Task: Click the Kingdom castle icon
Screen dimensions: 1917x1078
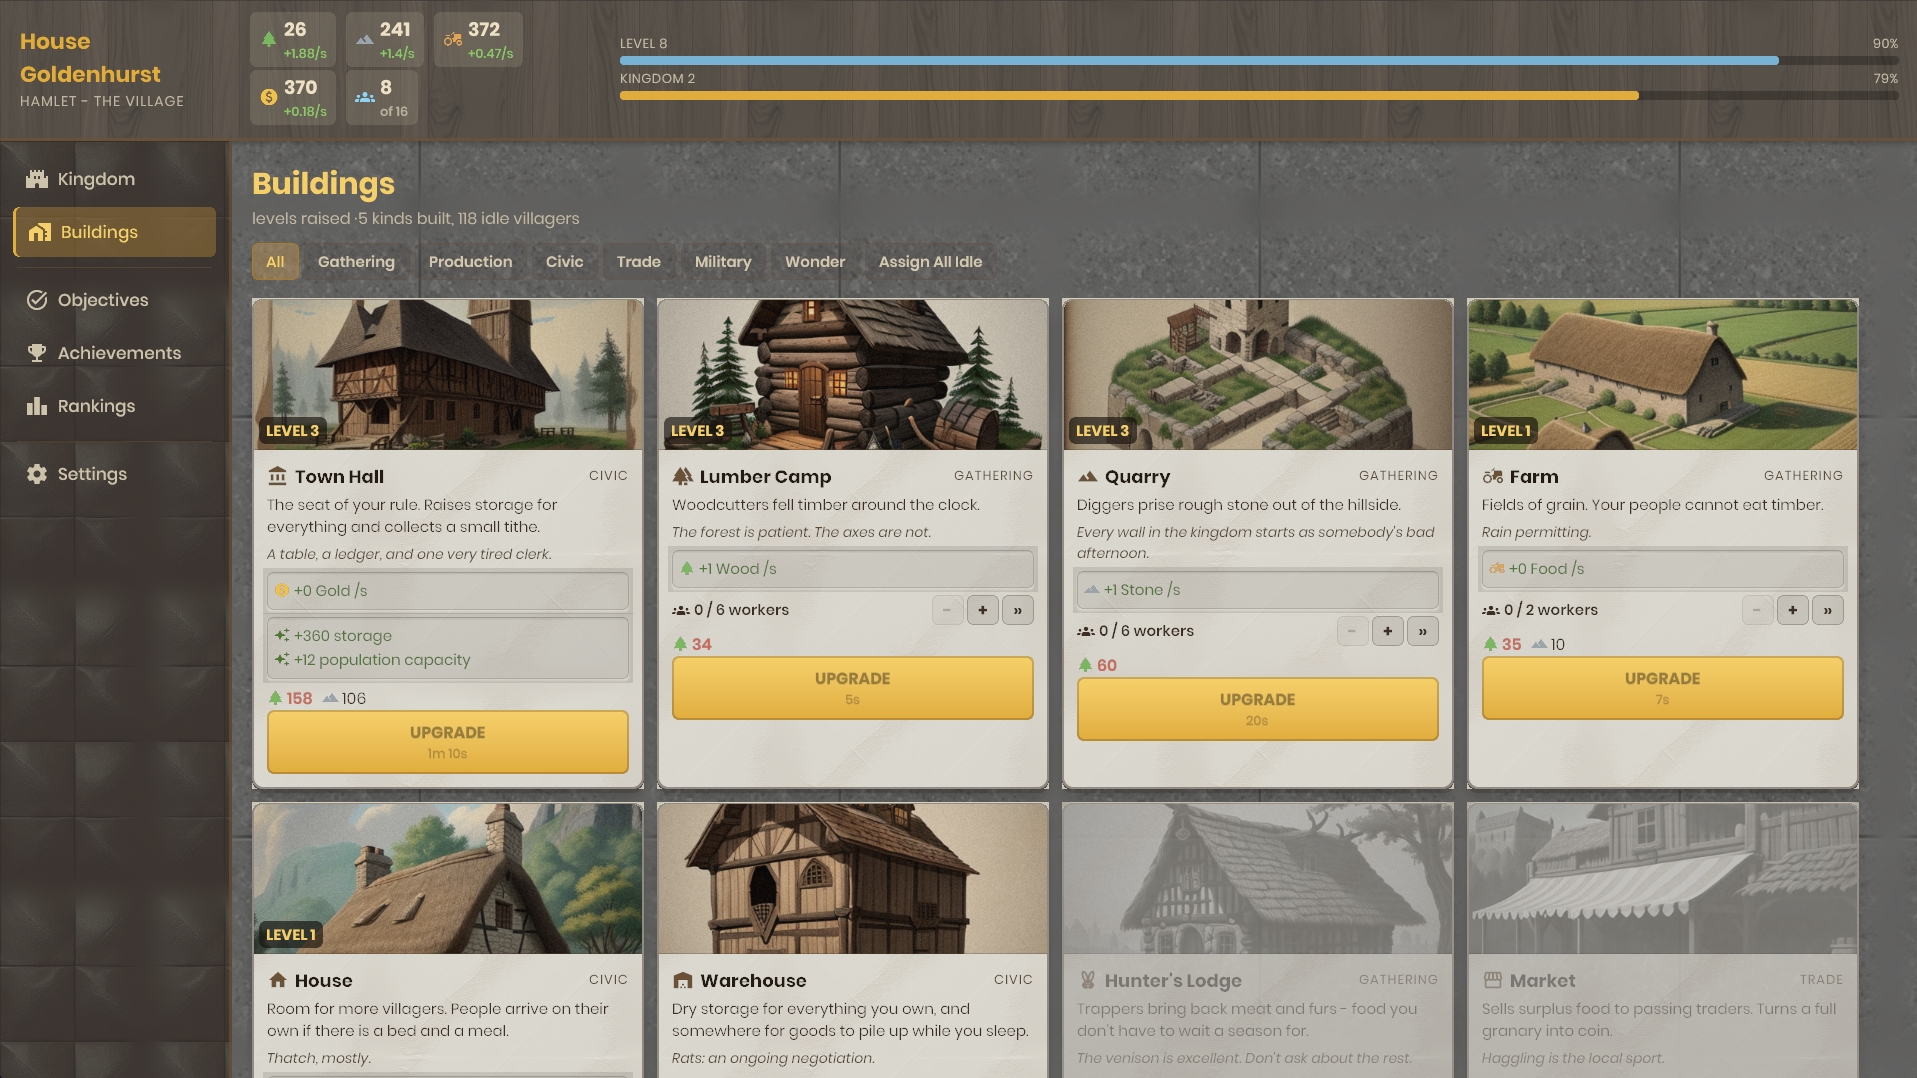Action: pyautogui.click(x=37, y=179)
